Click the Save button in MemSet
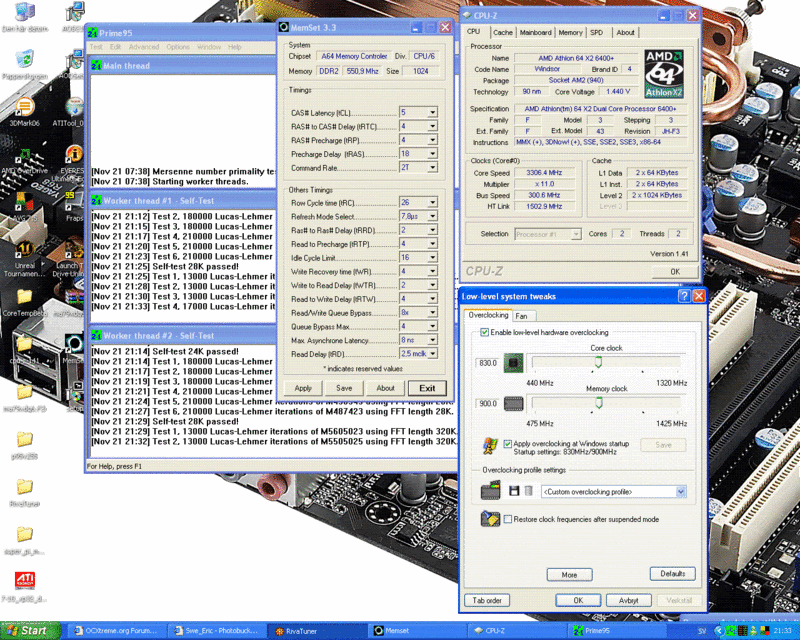This screenshot has height=640, width=800. (x=344, y=388)
